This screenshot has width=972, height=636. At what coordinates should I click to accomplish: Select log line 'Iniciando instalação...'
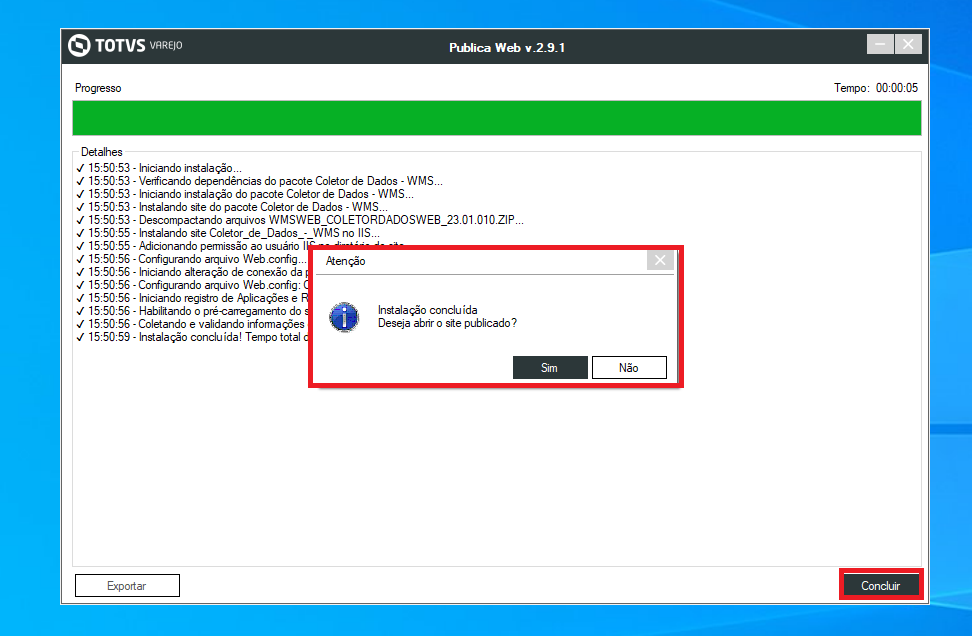pos(159,168)
